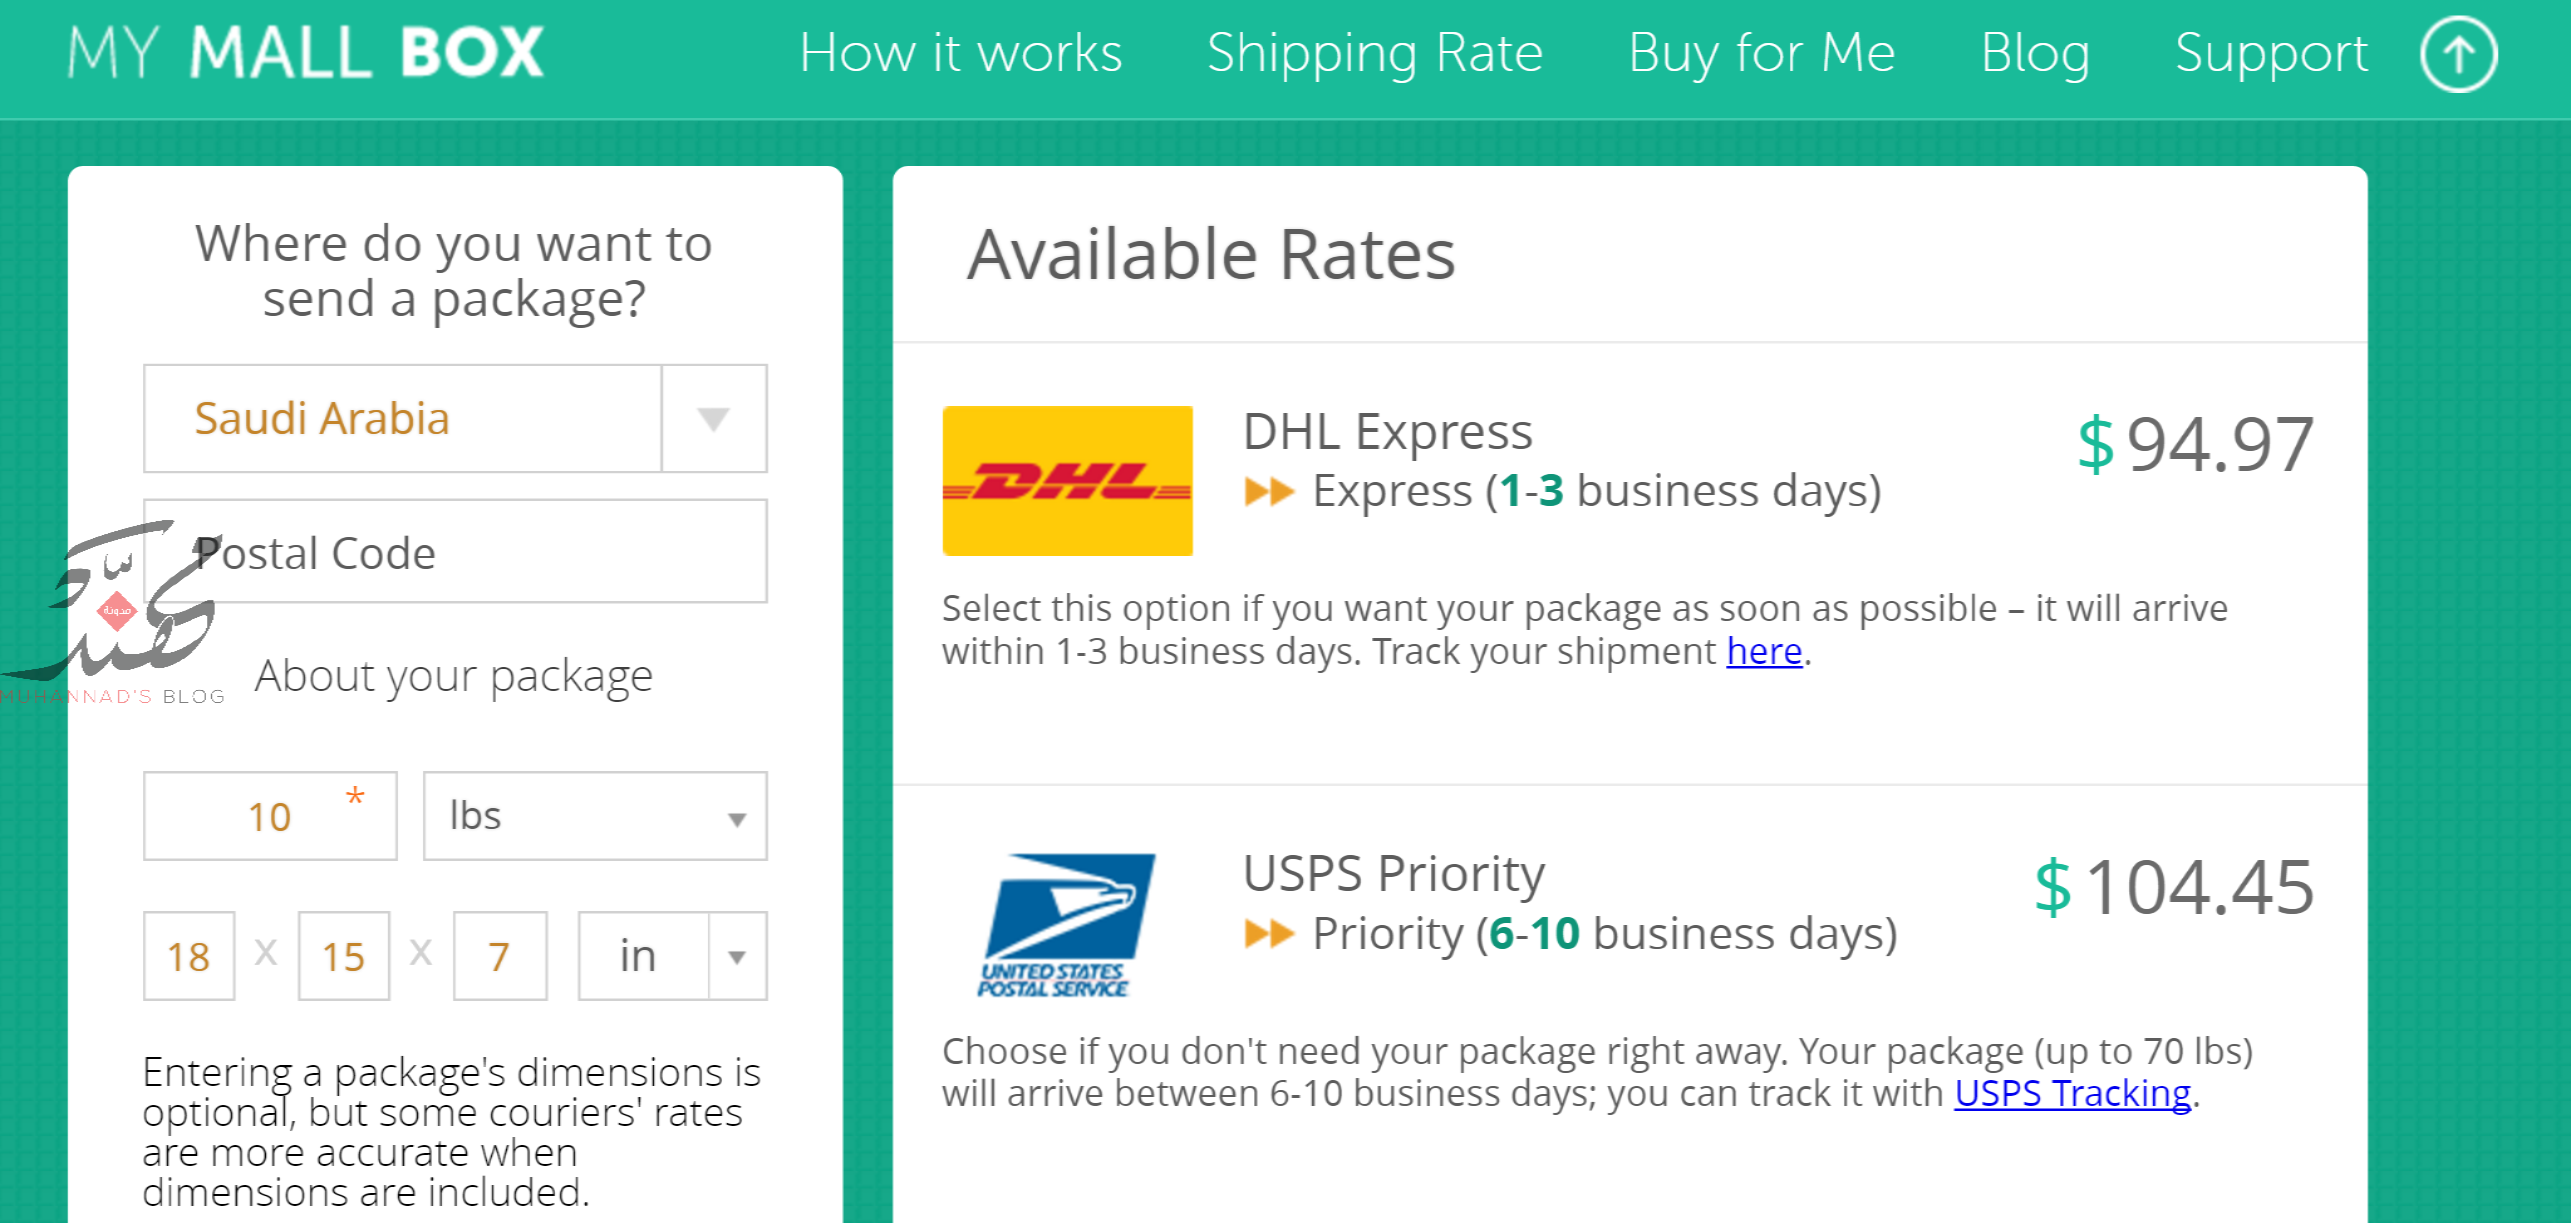Click the length dimension field showing 18
The height and width of the screenshot is (1223, 2571).
[x=189, y=956]
